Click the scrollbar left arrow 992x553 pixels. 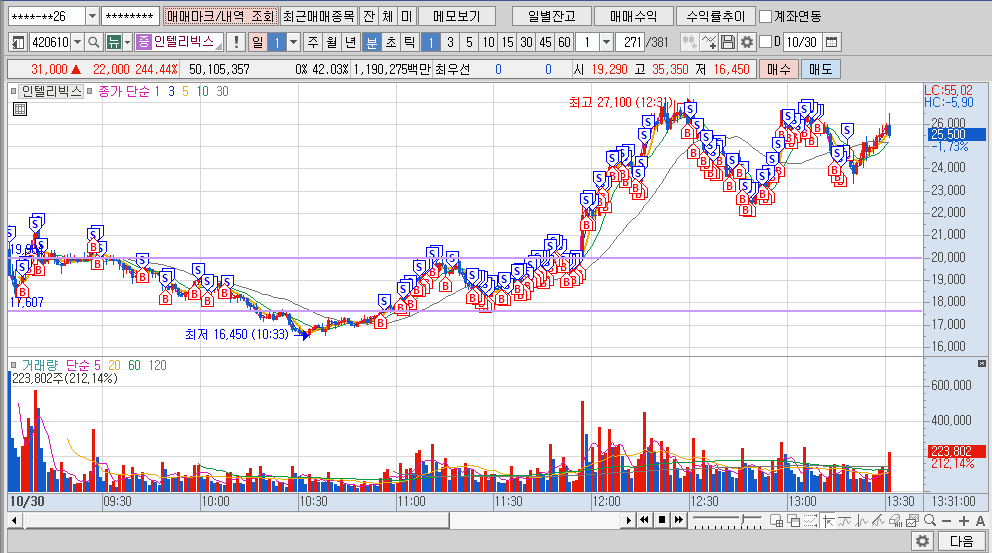point(15,520)
